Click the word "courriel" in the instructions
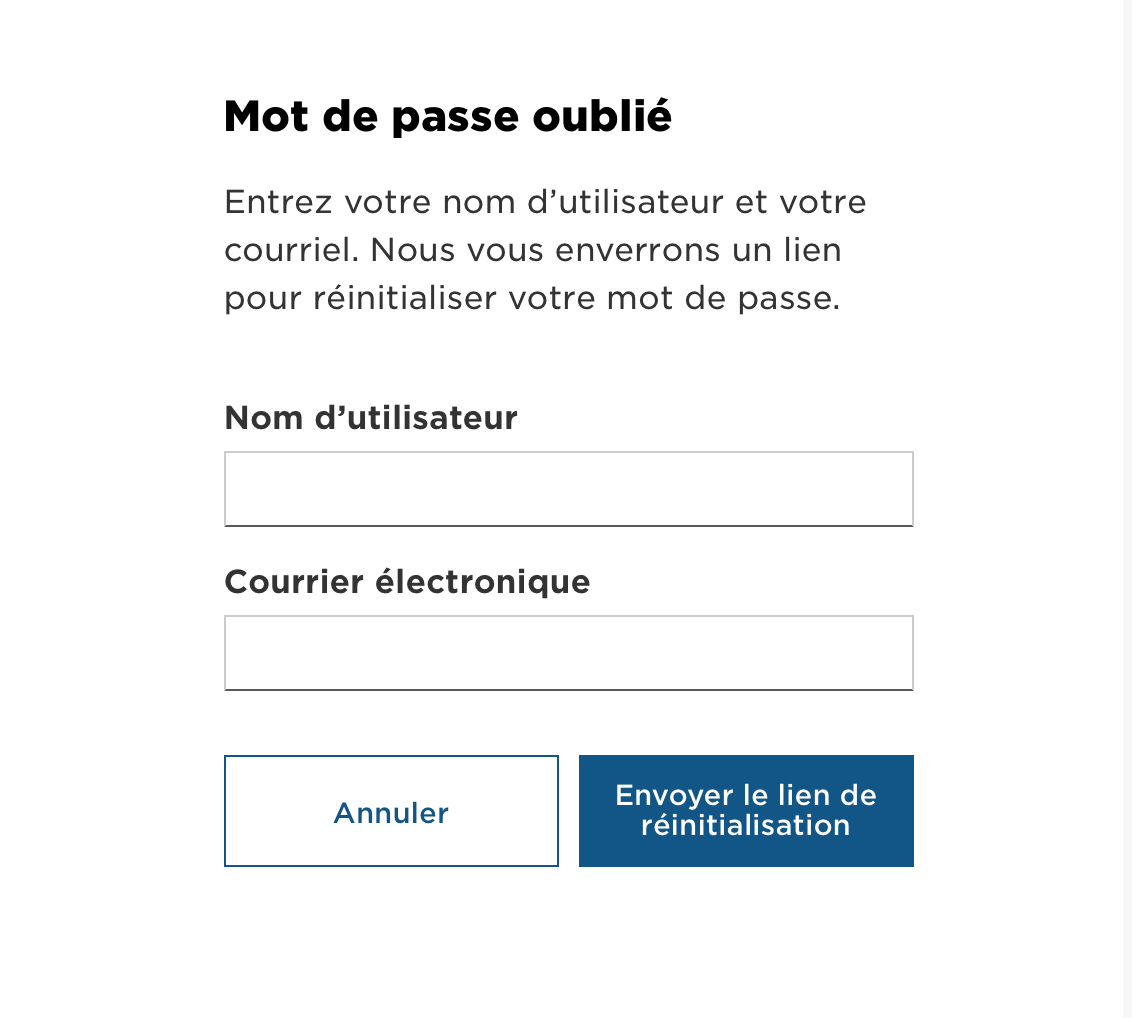Image resolution: width=1132 pixels, height=1018 pixels. (292, 251)
